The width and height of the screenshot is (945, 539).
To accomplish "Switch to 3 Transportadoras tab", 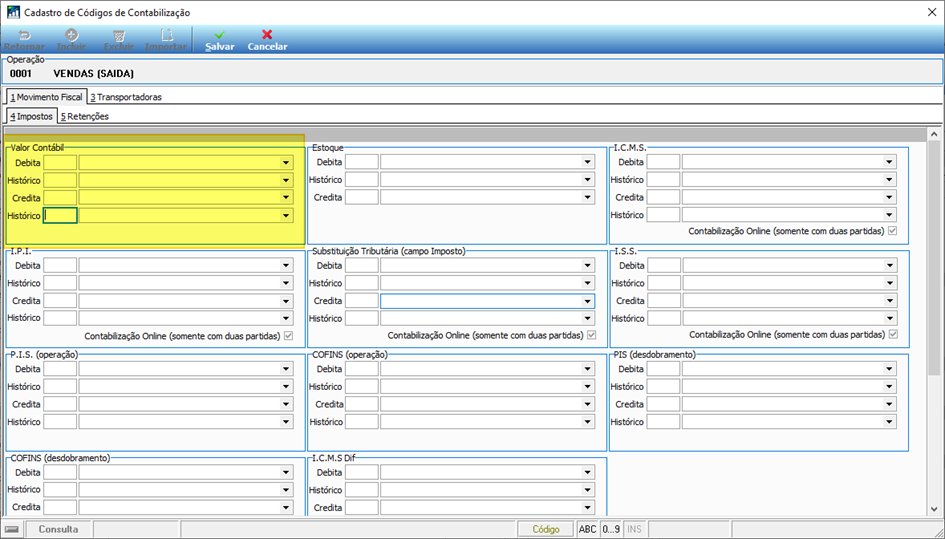I will [x=126, y=97].
